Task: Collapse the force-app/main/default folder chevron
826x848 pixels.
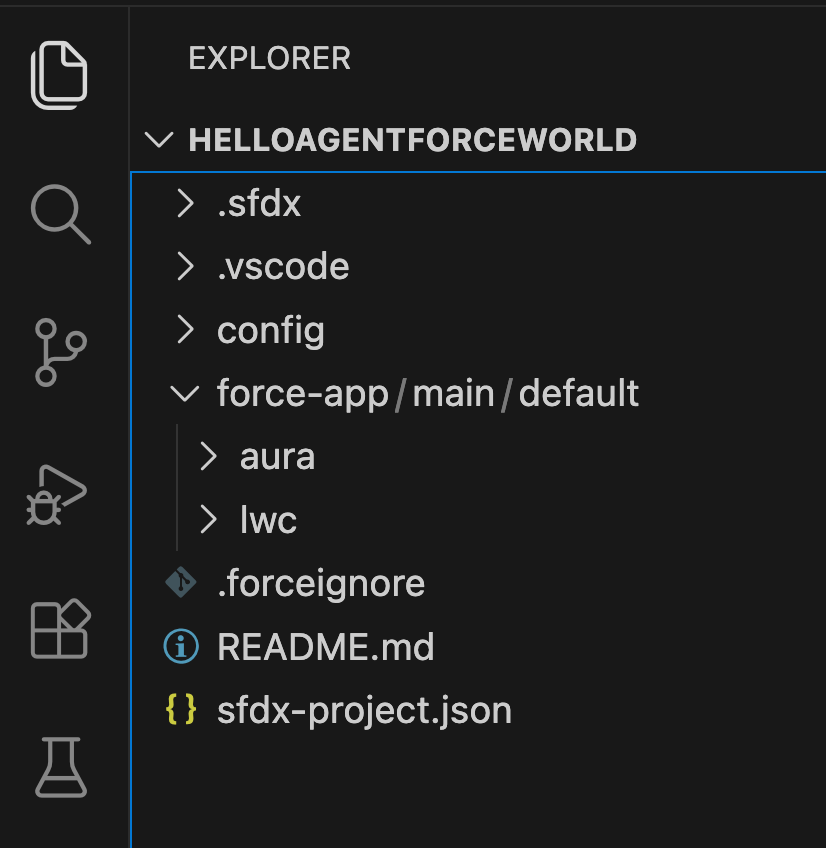Action: click(185, 393)
